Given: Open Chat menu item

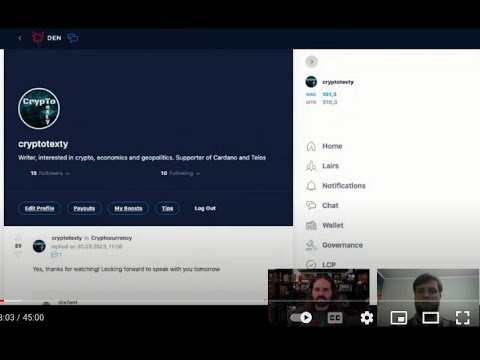Looking at the screenshot, I should point(330,205).
